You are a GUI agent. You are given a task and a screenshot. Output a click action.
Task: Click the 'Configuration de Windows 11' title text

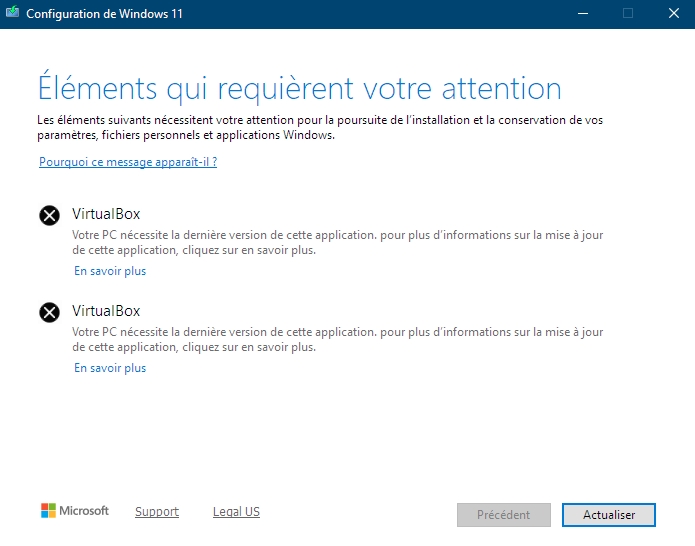(x=104, y=14)
